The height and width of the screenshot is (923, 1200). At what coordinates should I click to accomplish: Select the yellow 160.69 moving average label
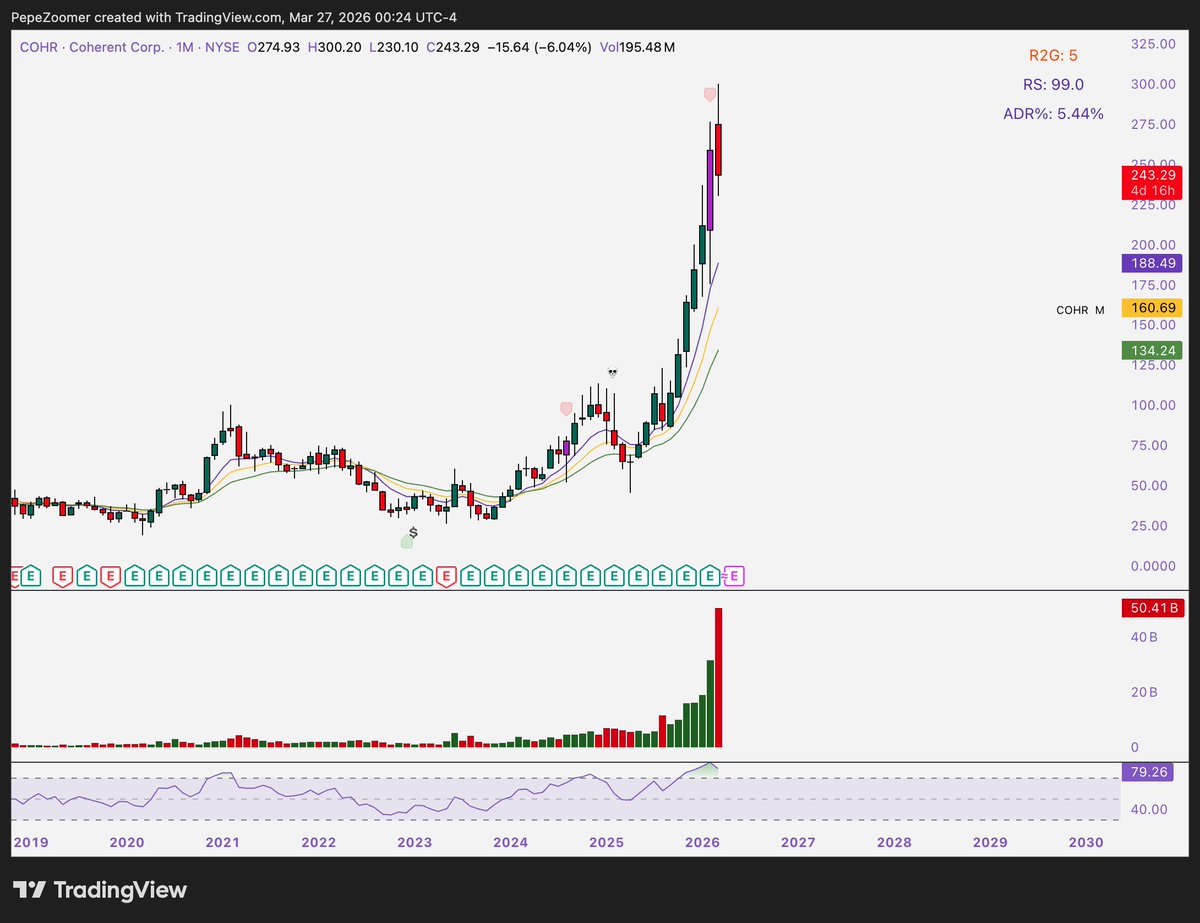[x=1151, y=309]
